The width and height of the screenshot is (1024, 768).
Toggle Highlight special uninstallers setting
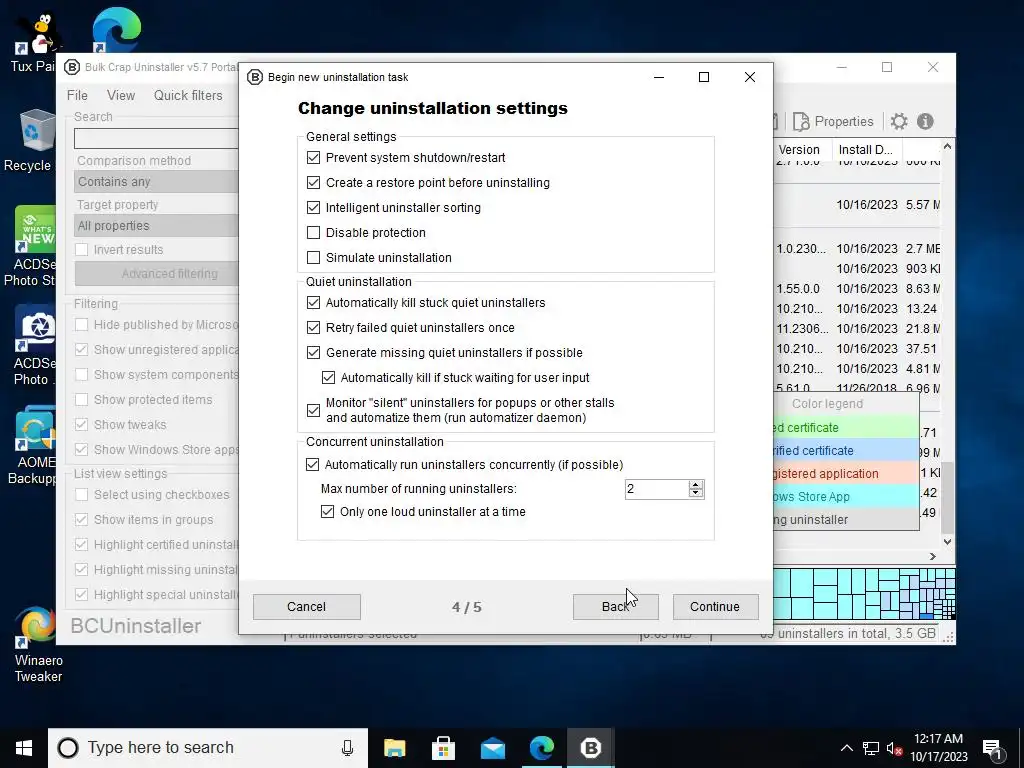(x=82, y=594)
